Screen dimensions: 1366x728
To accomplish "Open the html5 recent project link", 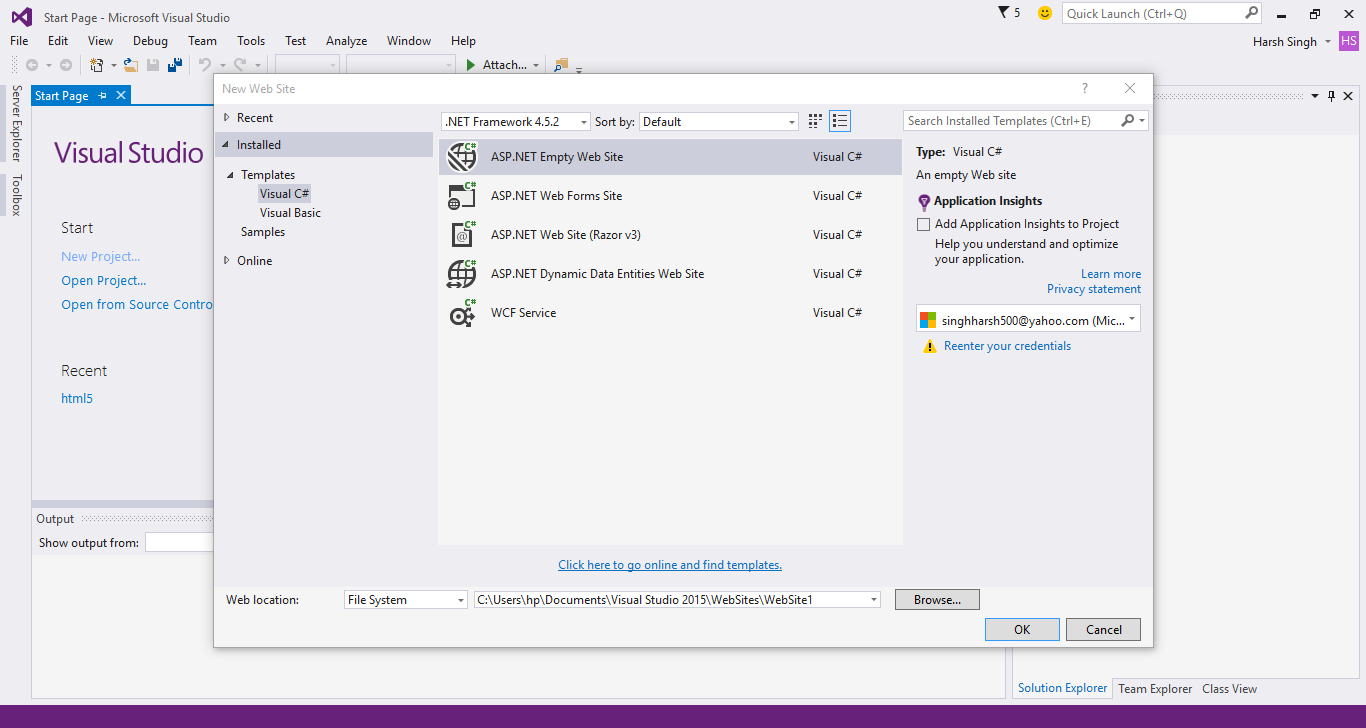I will pos(77,398).
